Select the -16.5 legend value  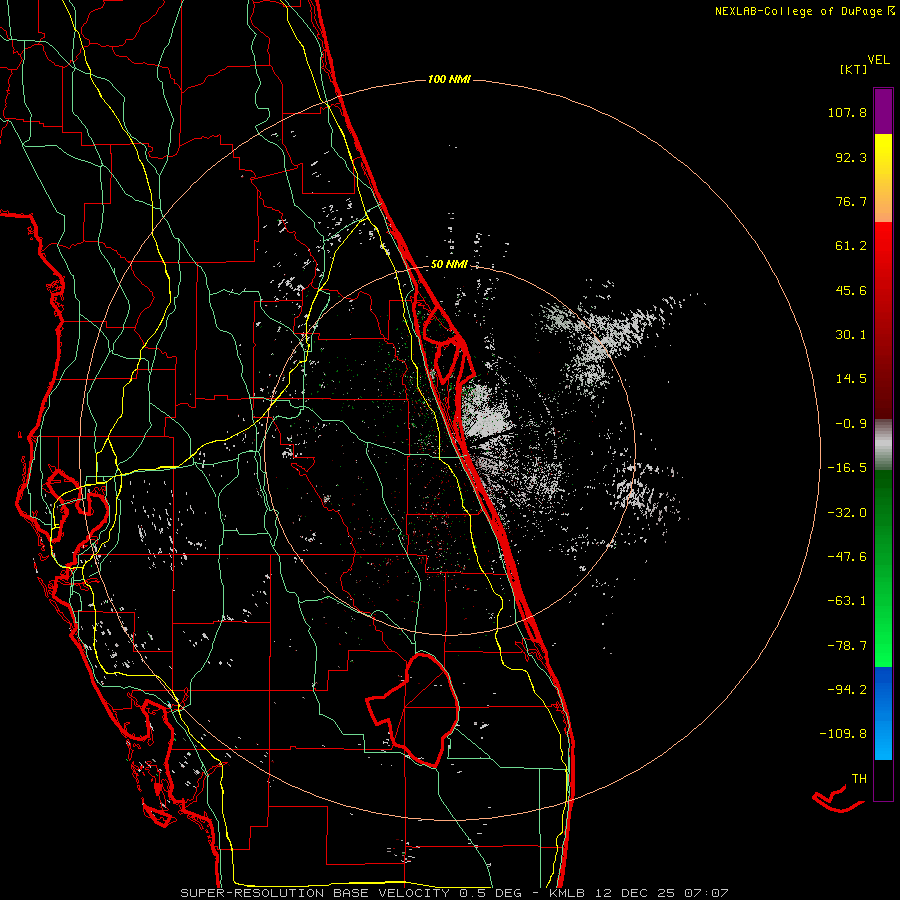click(x=847, y=468)
